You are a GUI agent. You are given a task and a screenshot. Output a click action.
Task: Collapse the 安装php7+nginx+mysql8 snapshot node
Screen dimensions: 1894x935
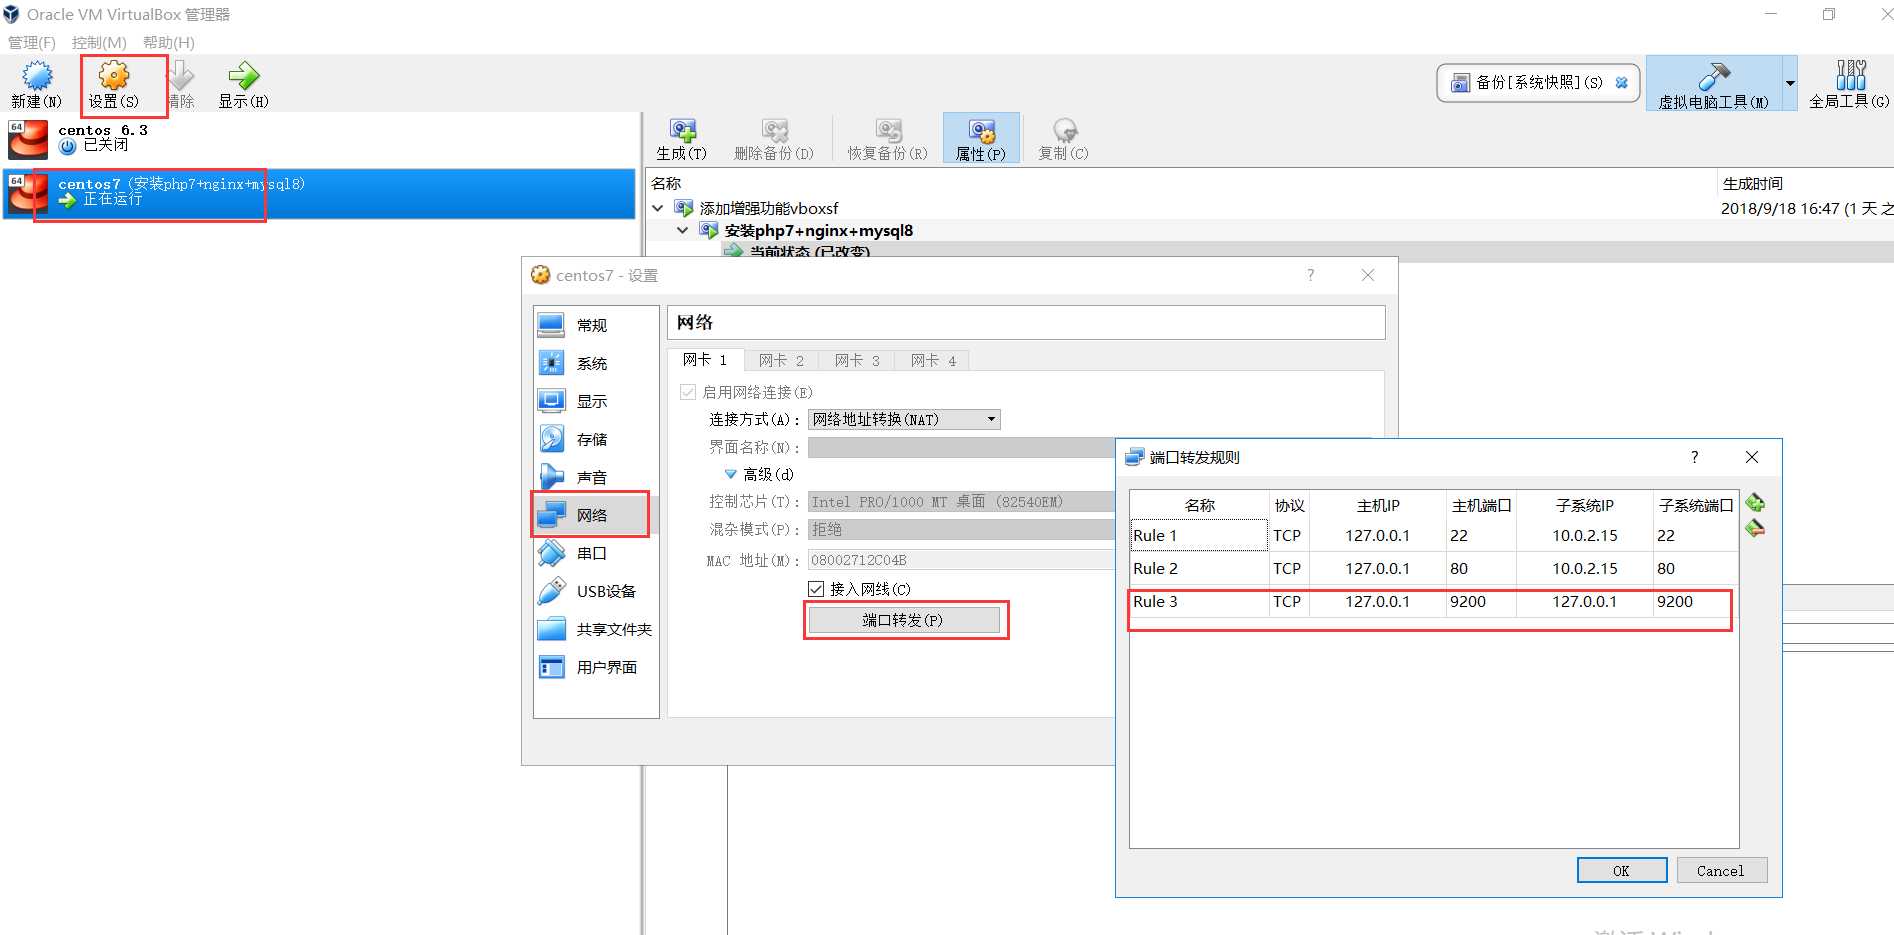click(683, 230)
